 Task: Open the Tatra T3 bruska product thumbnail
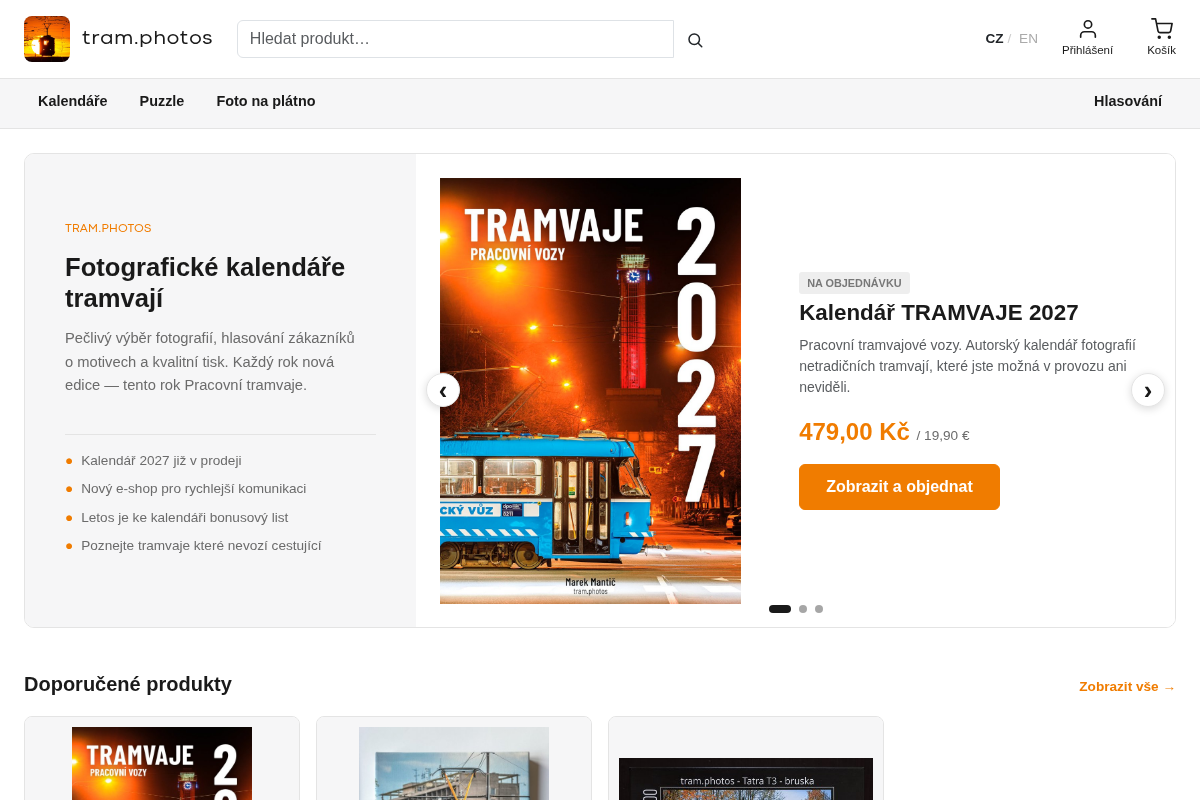pyautogui.click(x=746, y=779)
